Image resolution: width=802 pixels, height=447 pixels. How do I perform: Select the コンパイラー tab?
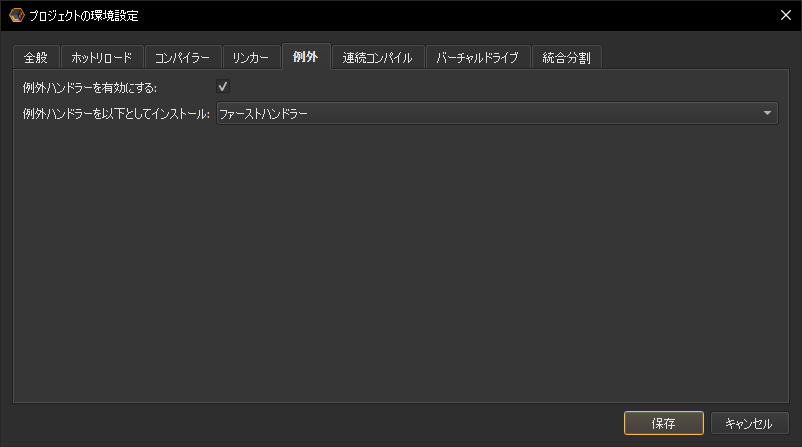tap(183, 57)
